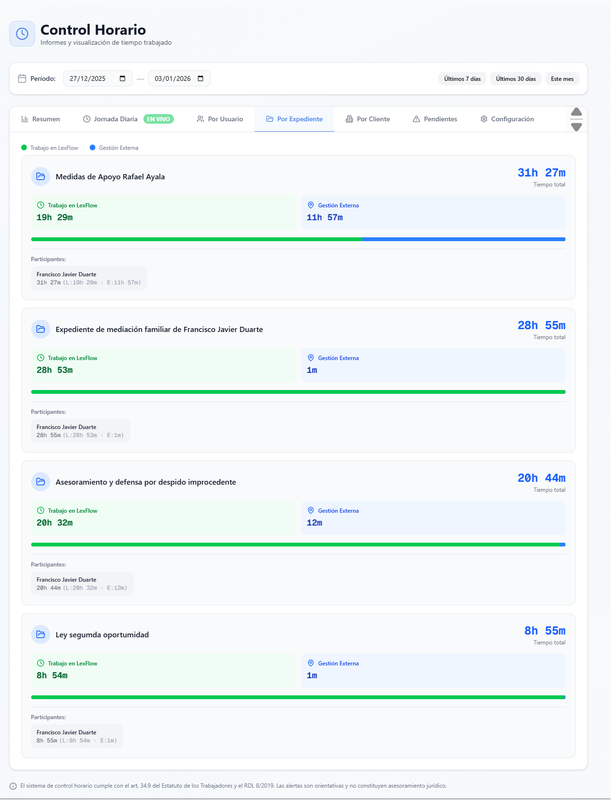Switch to the Resumen tab

point(40,119)
